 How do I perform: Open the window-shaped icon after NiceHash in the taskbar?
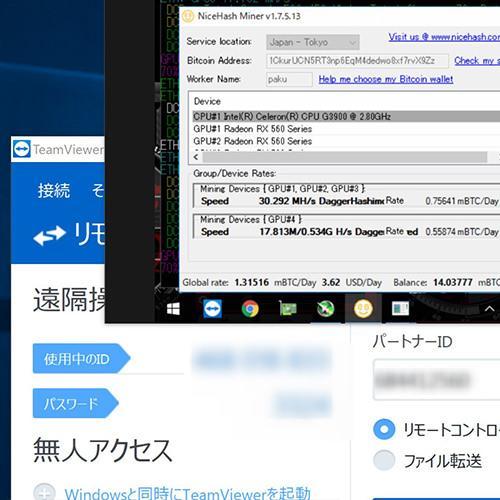401,309
